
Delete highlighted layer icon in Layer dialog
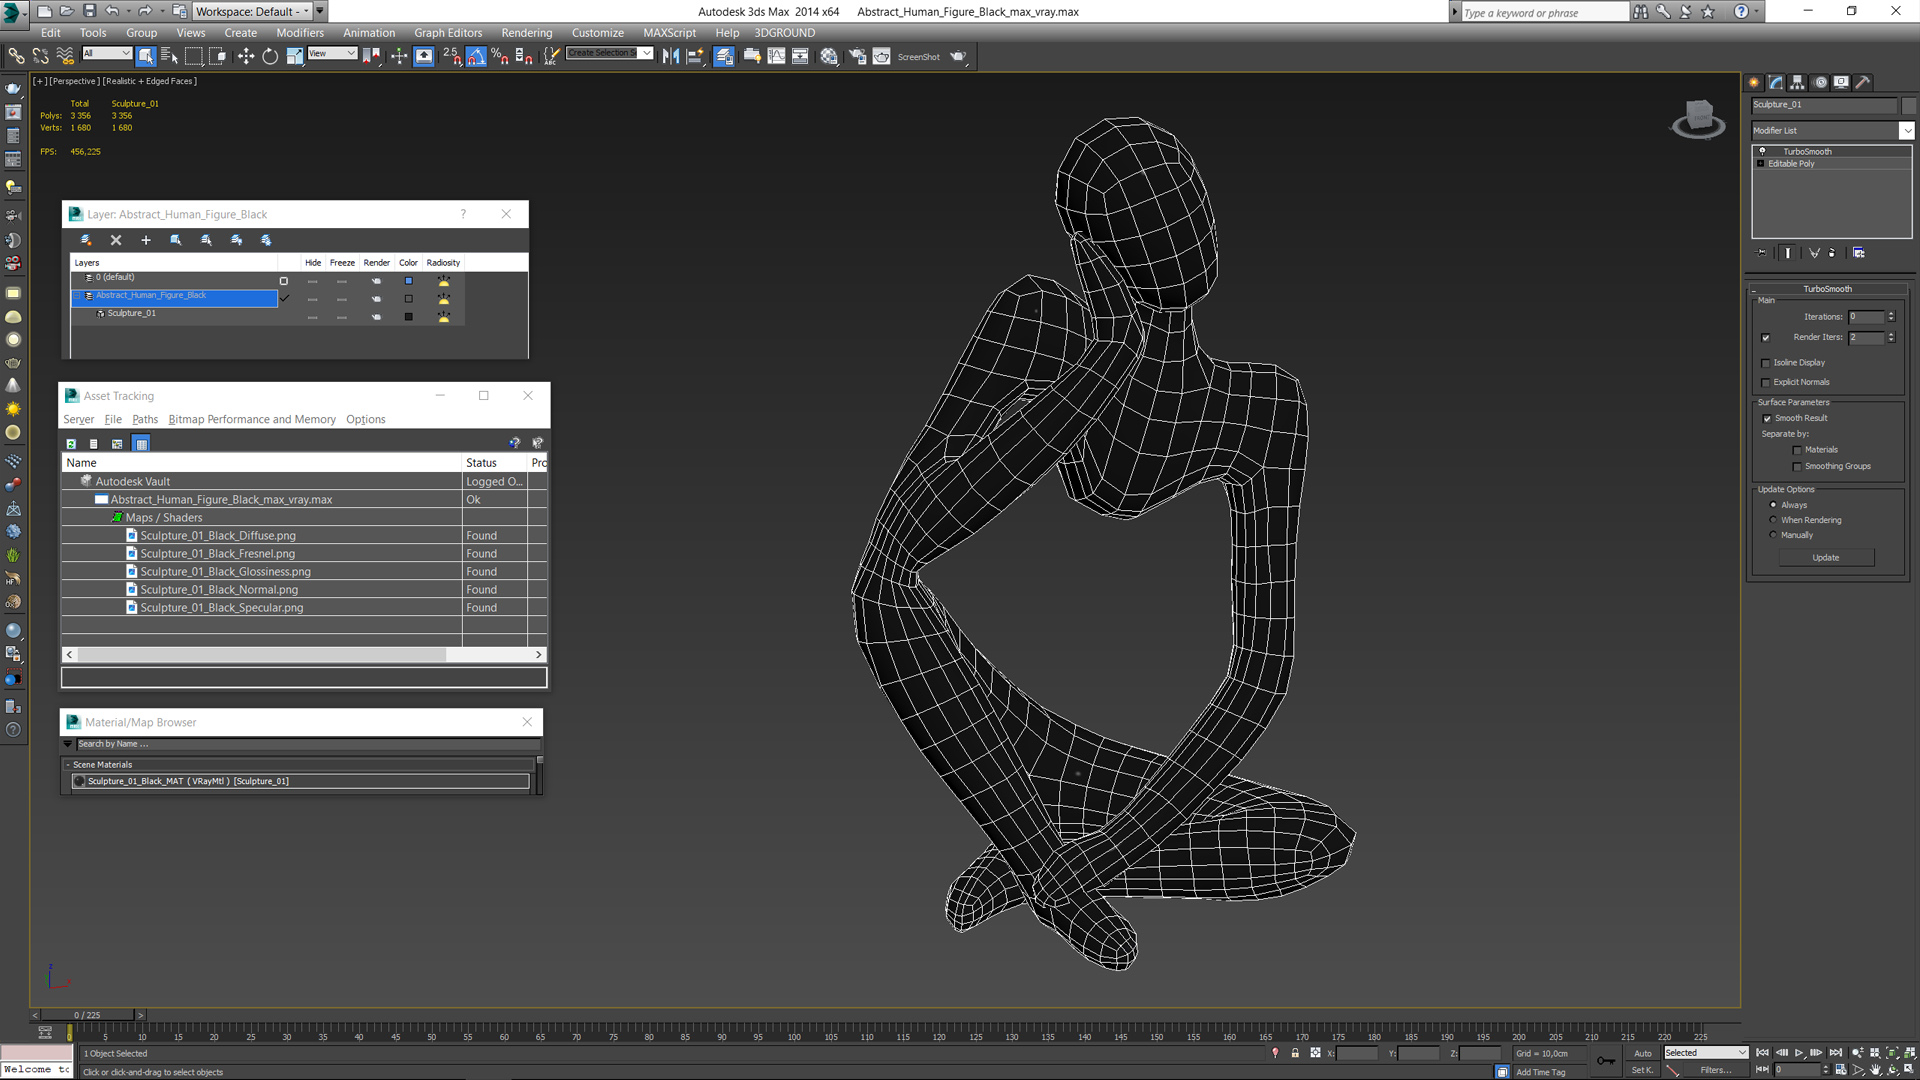click(116, 240)
